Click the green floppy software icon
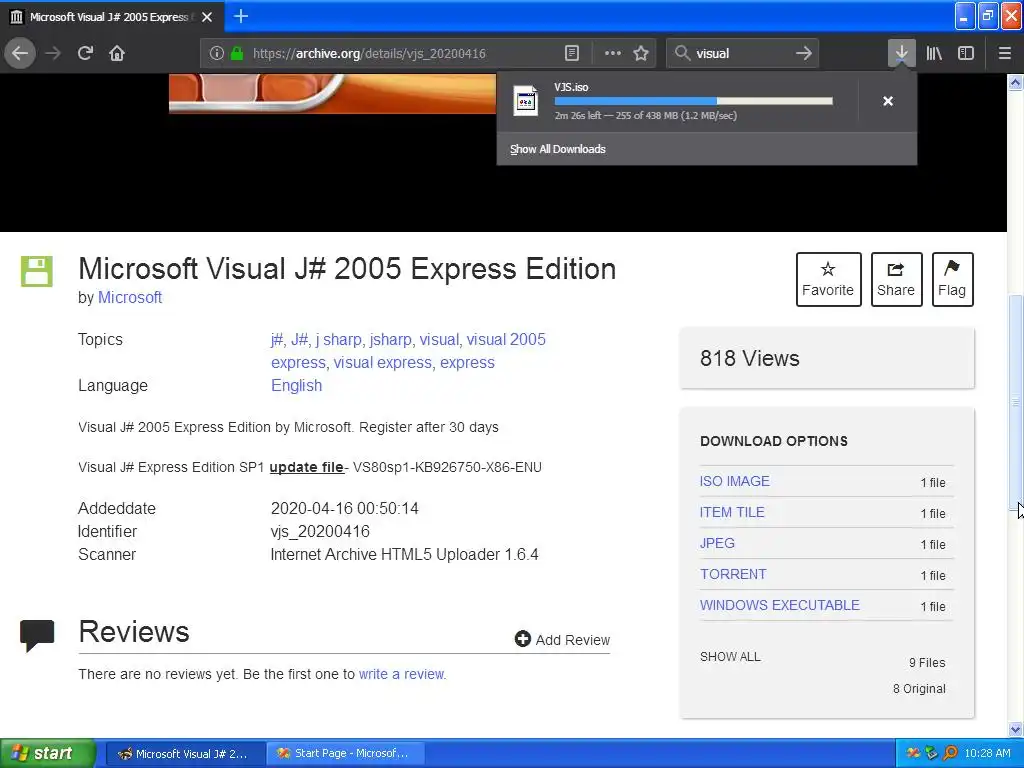Screen dimensions: 1024x768 [37, 271]
